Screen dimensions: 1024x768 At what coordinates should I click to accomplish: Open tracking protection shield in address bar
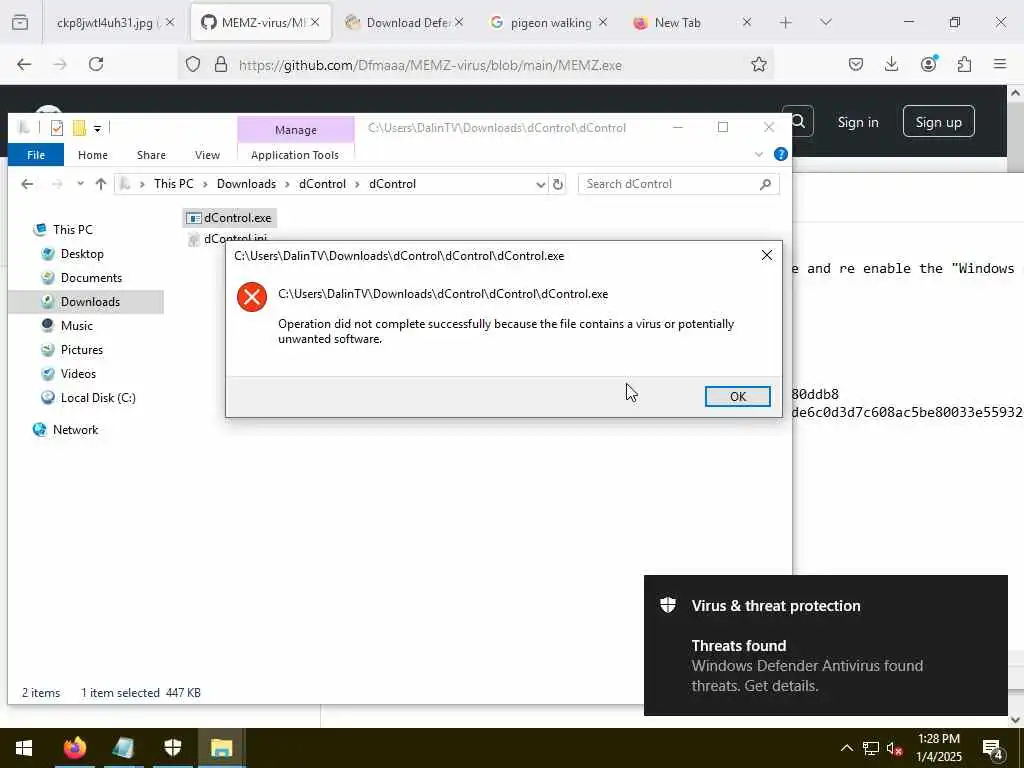193,65
